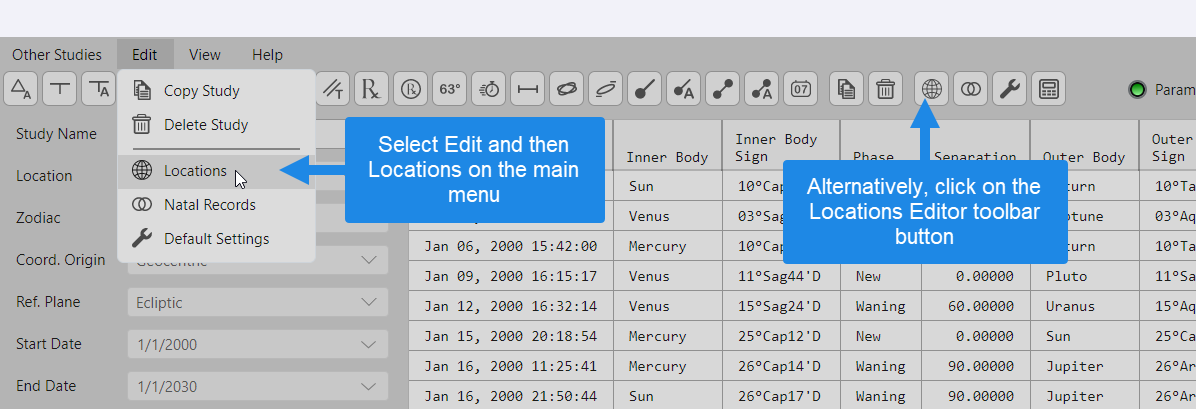The image size is (1196, 409).
Task: Expand the Coord. Origin dropdown
Action: [x=370, y=260]
